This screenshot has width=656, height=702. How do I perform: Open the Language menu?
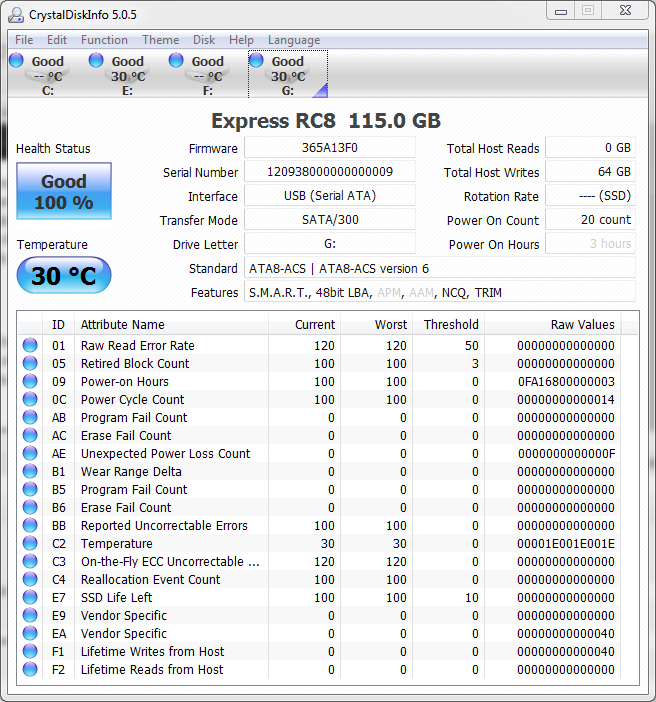pyautogui.click(x=294, y=40)
